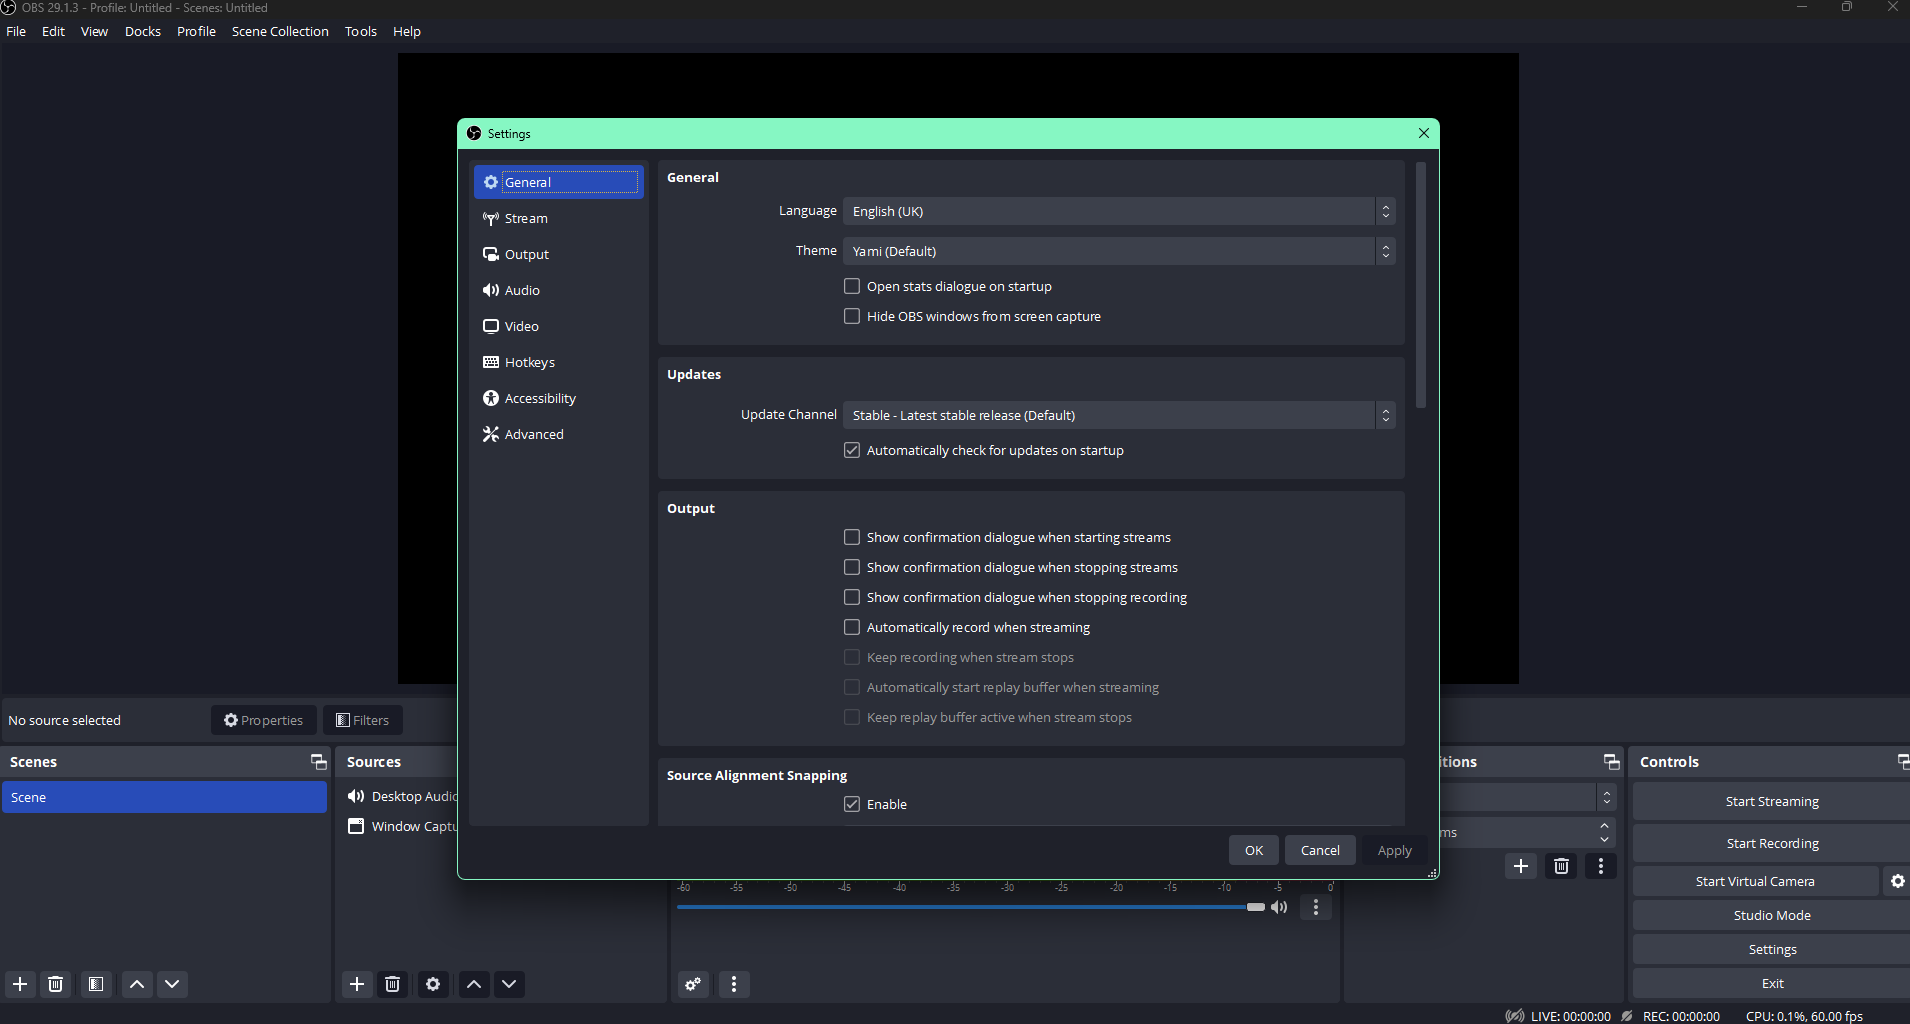Screen dimensions: 1910x1024
Task: Click the Start Recording button
Action: coord(1772,843)
